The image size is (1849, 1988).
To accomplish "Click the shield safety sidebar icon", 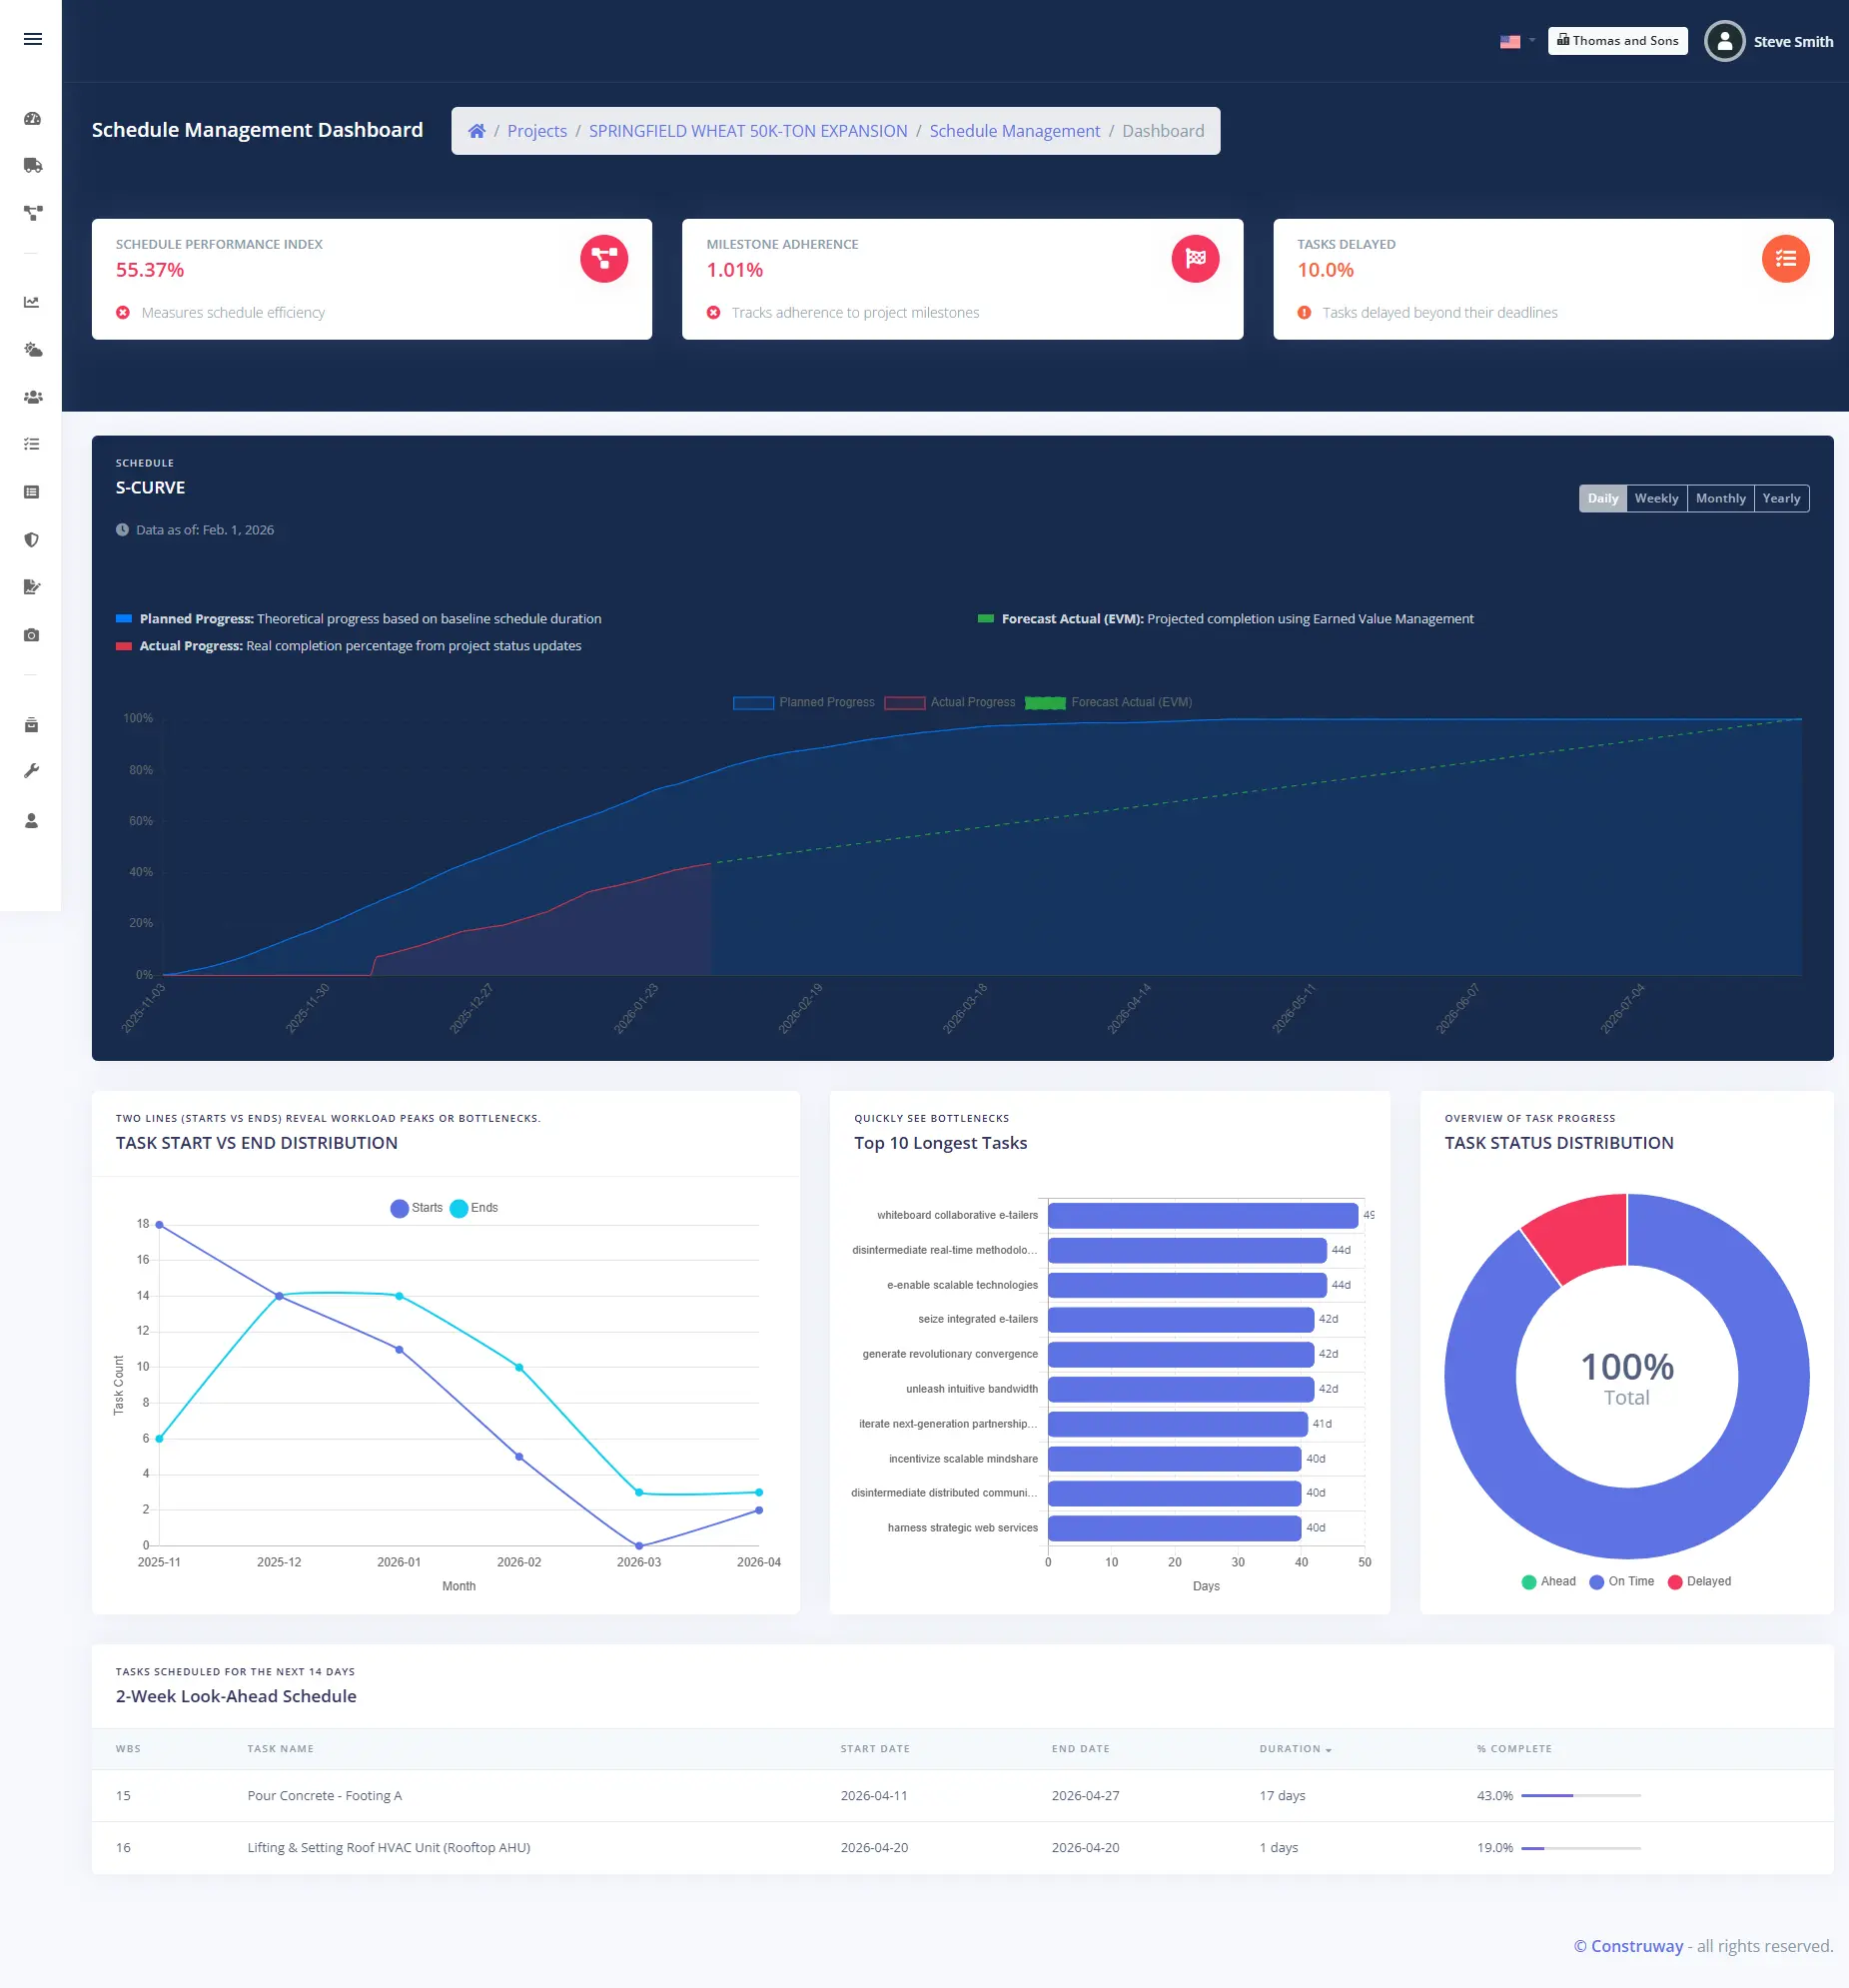I will pos(32,540).
